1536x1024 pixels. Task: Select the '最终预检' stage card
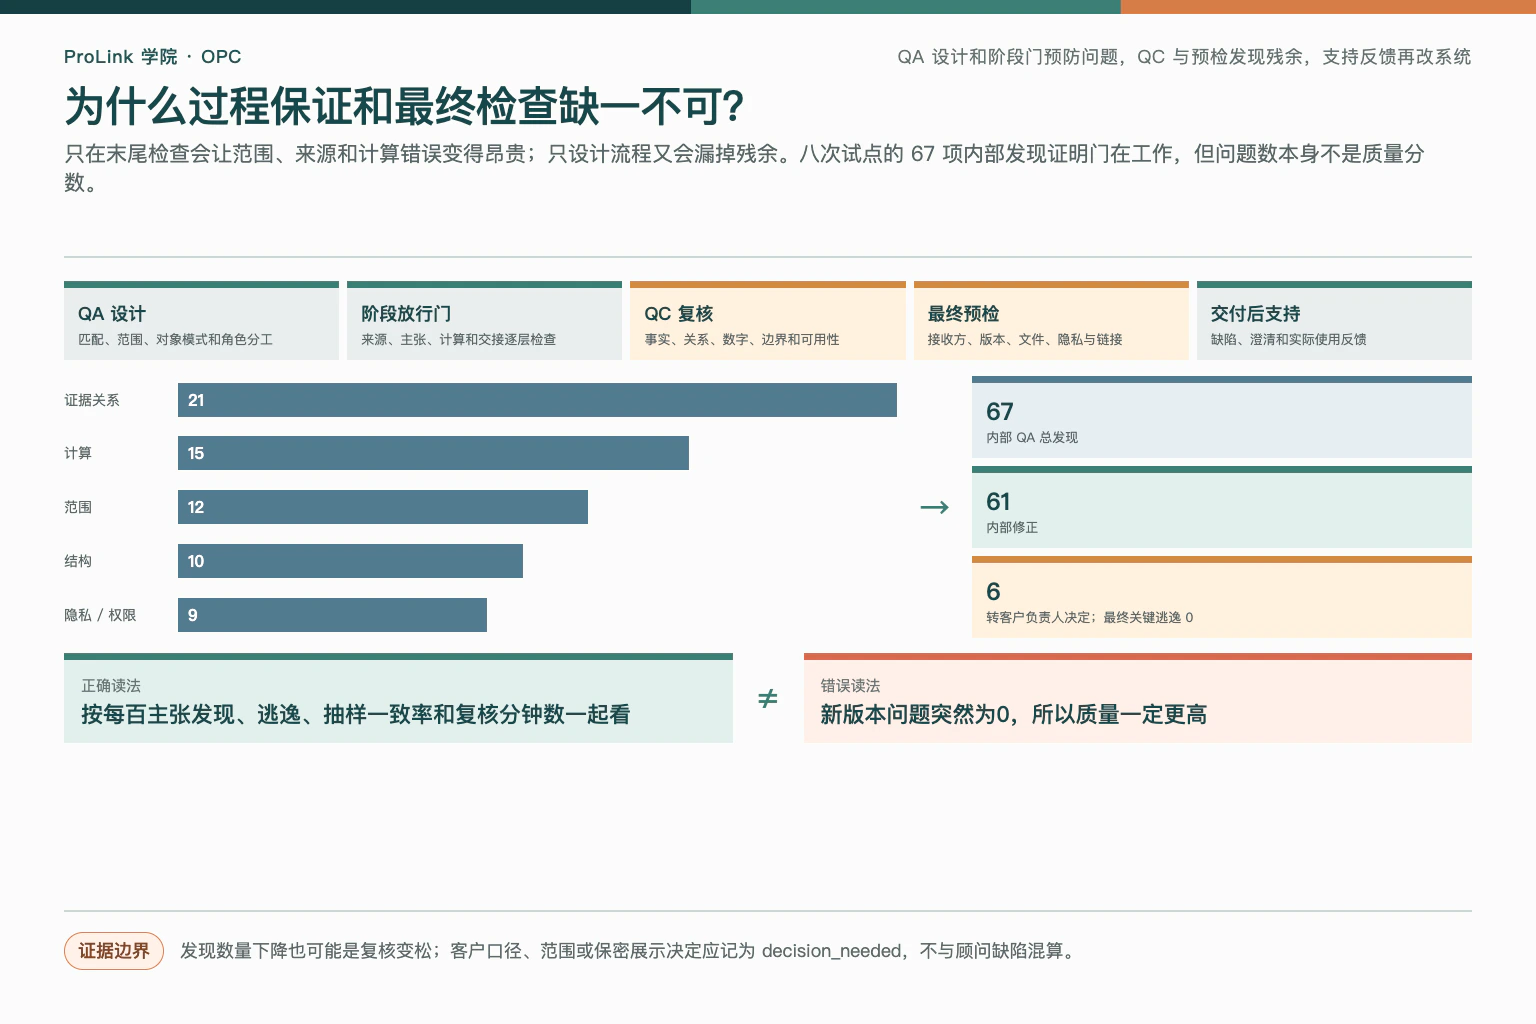click(1051, 321)
